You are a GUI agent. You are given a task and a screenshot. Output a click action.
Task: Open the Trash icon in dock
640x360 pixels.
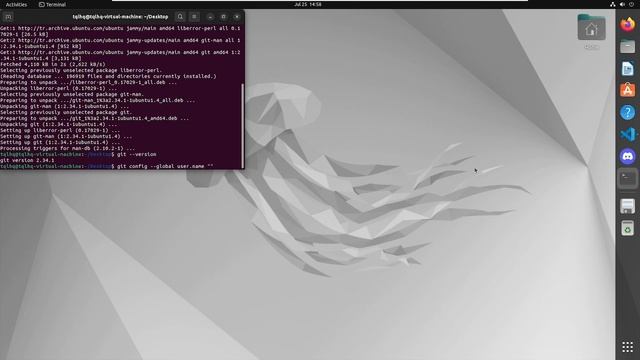click(x=628, y=228)
